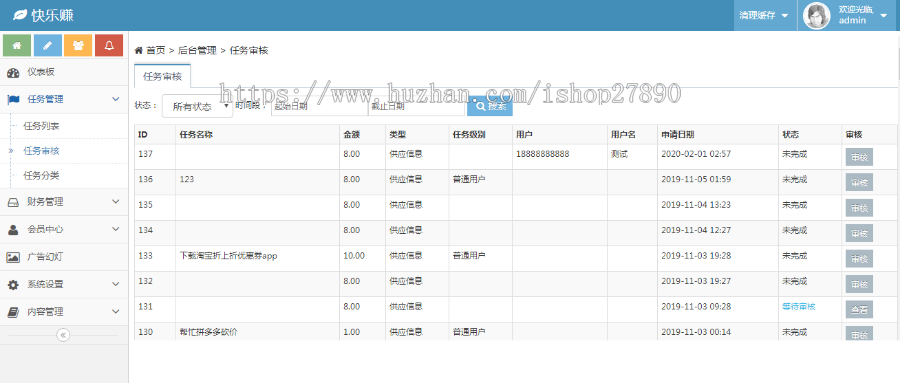
Task: Open the 清理缓存 dropdown
Action: click(x=765, y=16)
